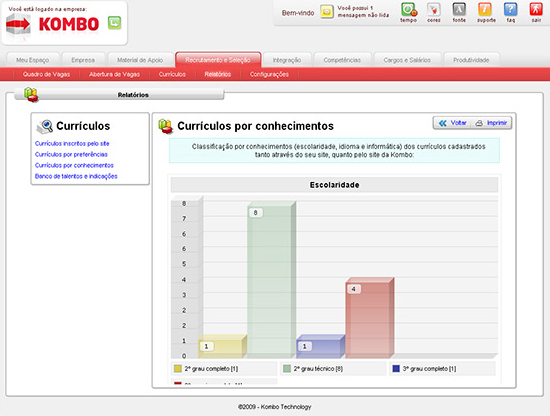
Task: Click the tempo clock icon
Action: pos(409,9)
